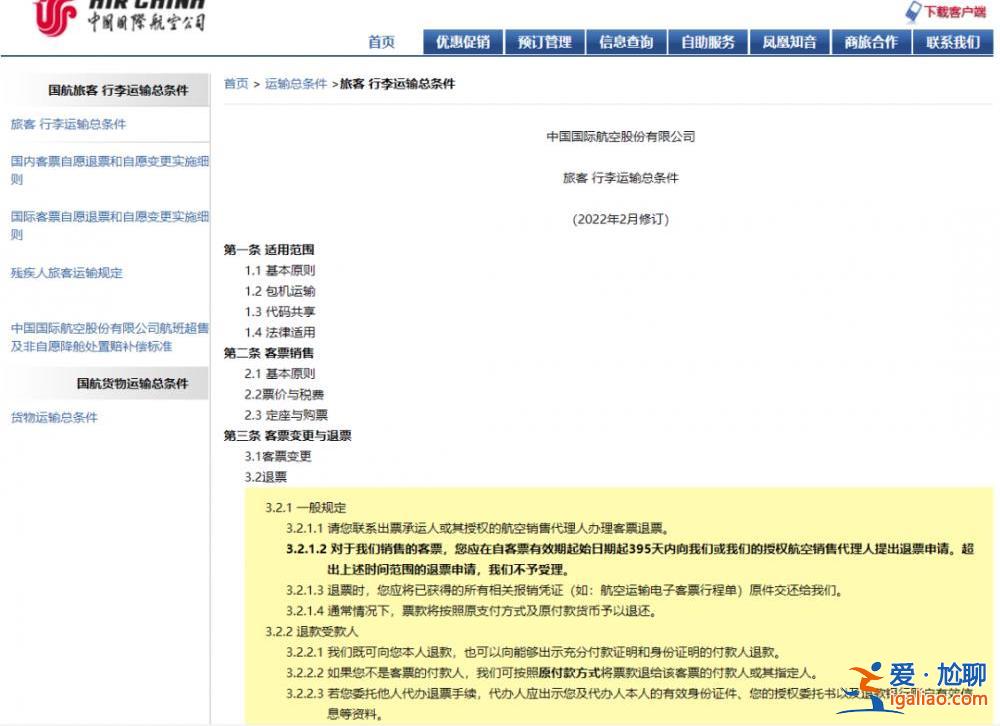Screen dimensions: 1000x726
Task: Click subsection 3.2.1 一般规定
Action: 305,508
